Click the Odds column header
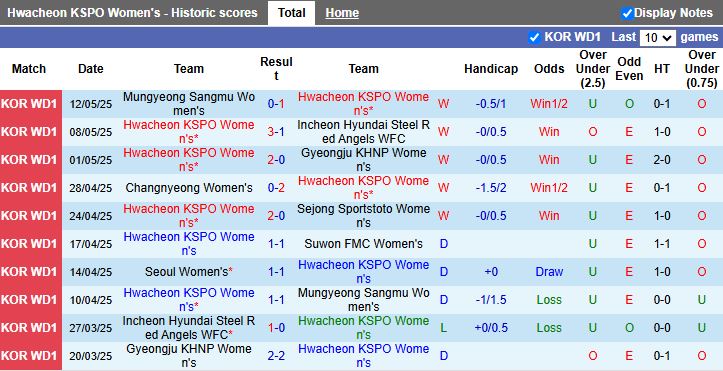 tap(549, 69)
